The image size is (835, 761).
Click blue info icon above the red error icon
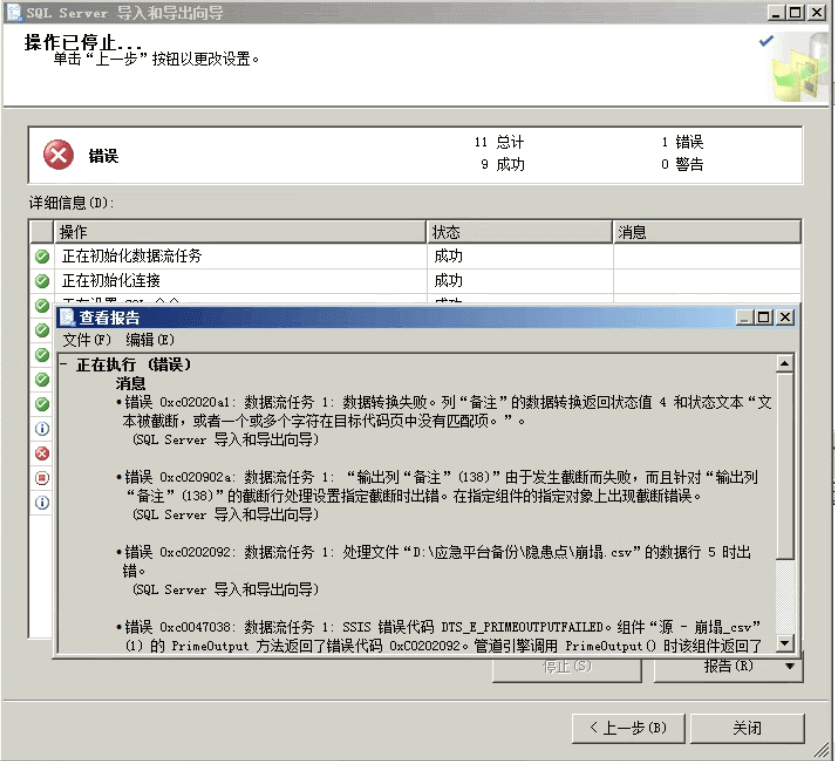(42, 429)
